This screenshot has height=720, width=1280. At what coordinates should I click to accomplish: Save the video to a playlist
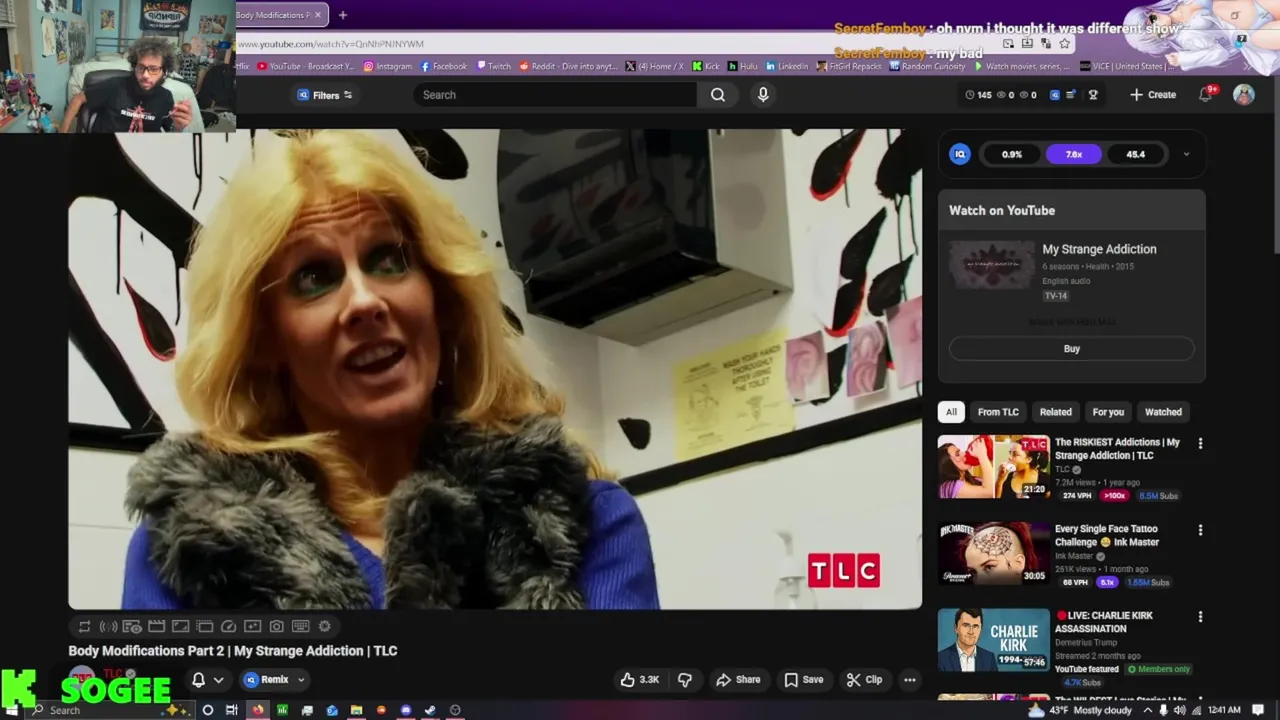804,680
